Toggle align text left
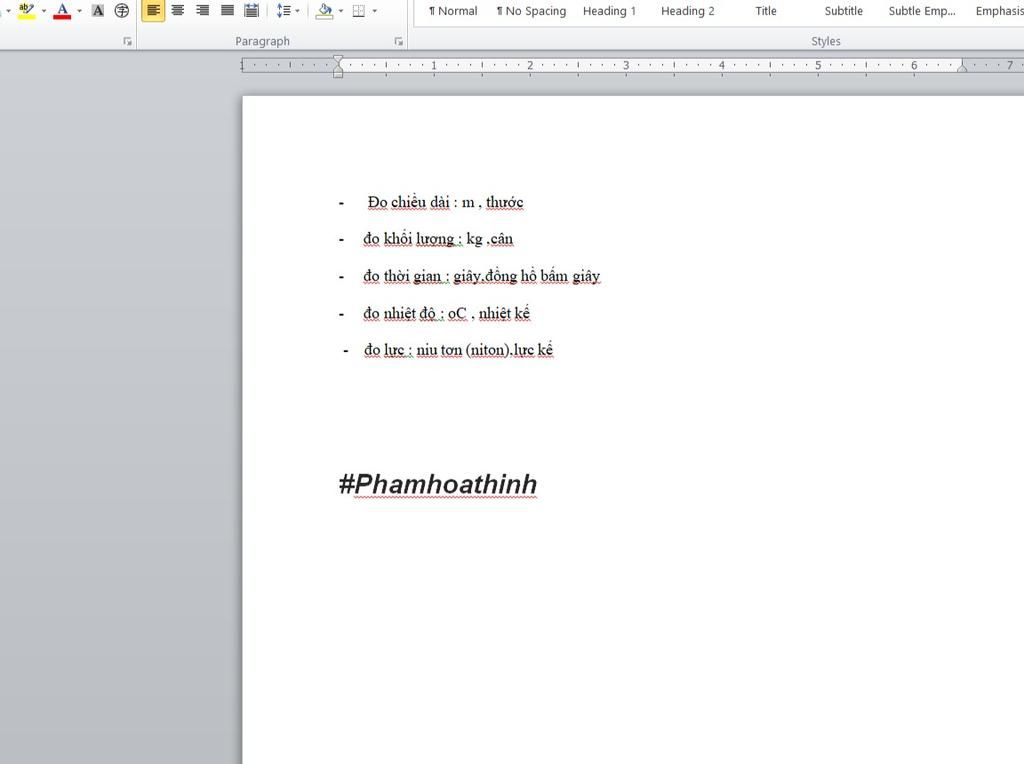The height and width of the screenshot is (764, 1024). [x=153, y=11]
